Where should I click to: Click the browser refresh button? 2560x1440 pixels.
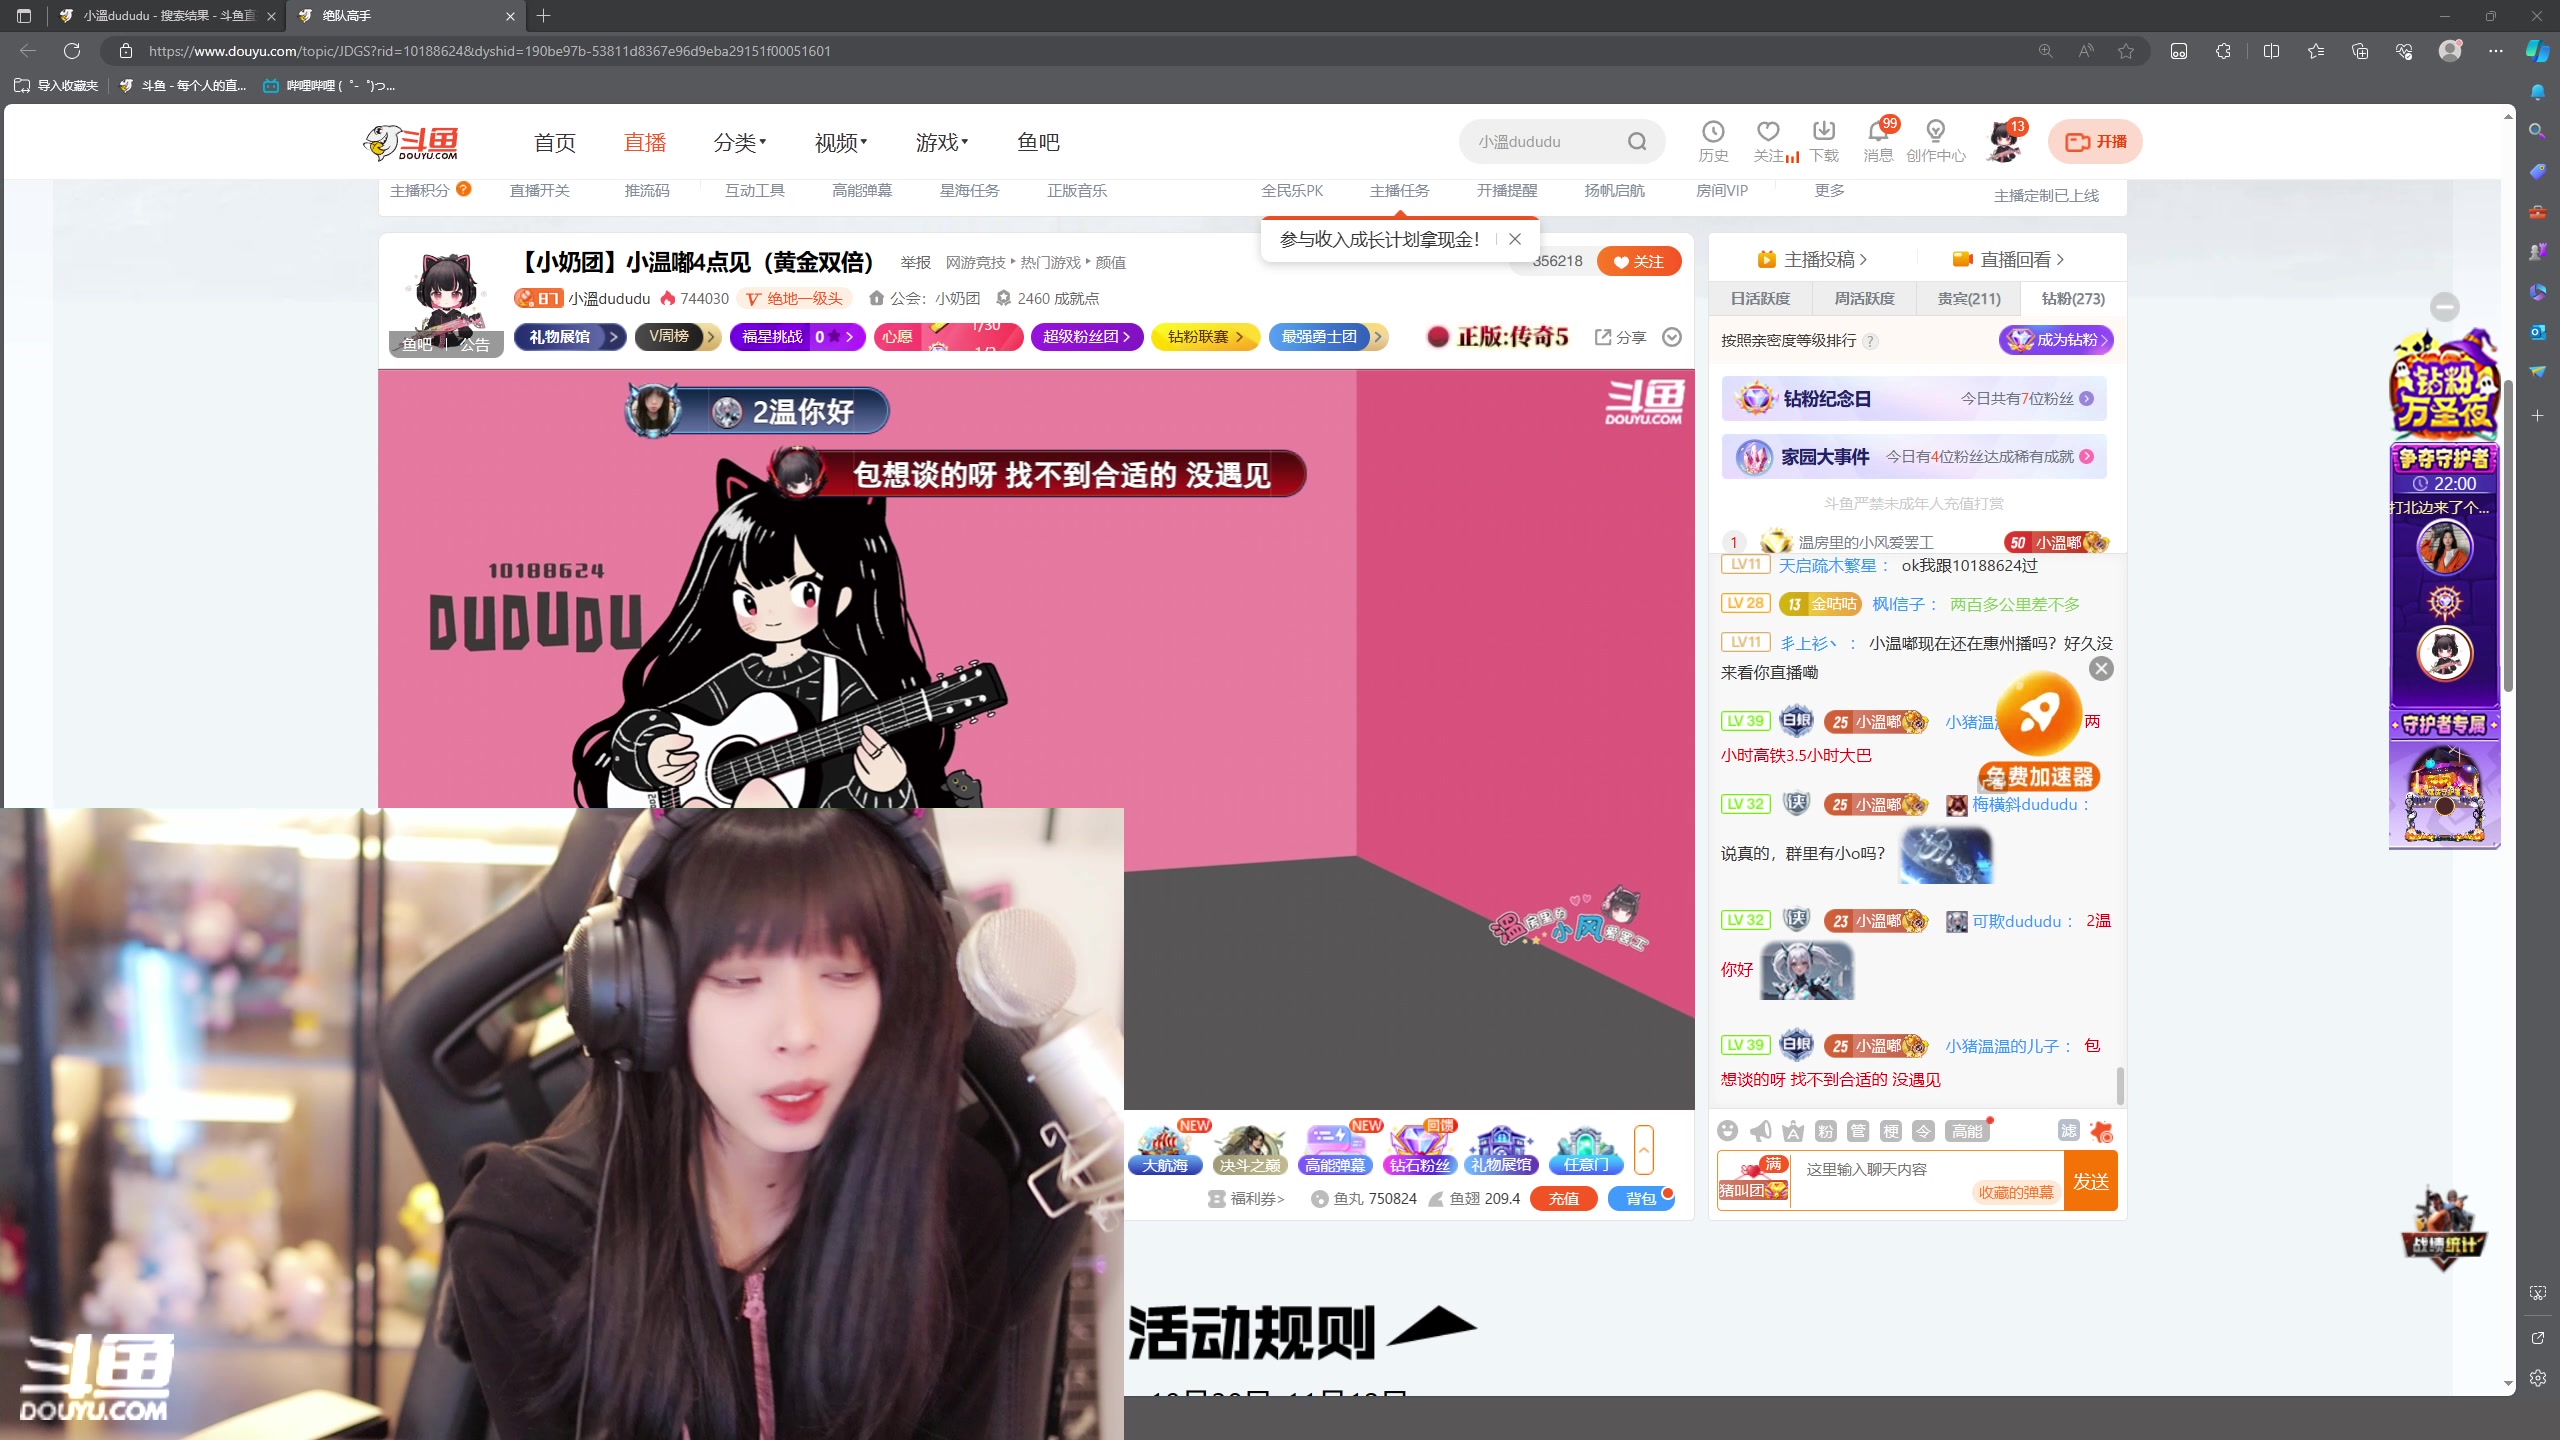72,50
